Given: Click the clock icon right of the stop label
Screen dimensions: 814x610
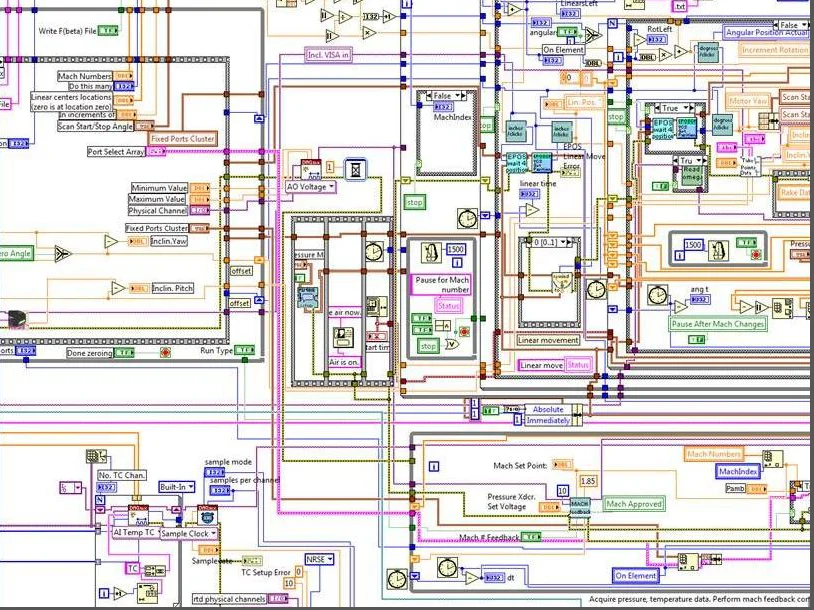Looking at the screenshot, I should click(x=466, y=217).
